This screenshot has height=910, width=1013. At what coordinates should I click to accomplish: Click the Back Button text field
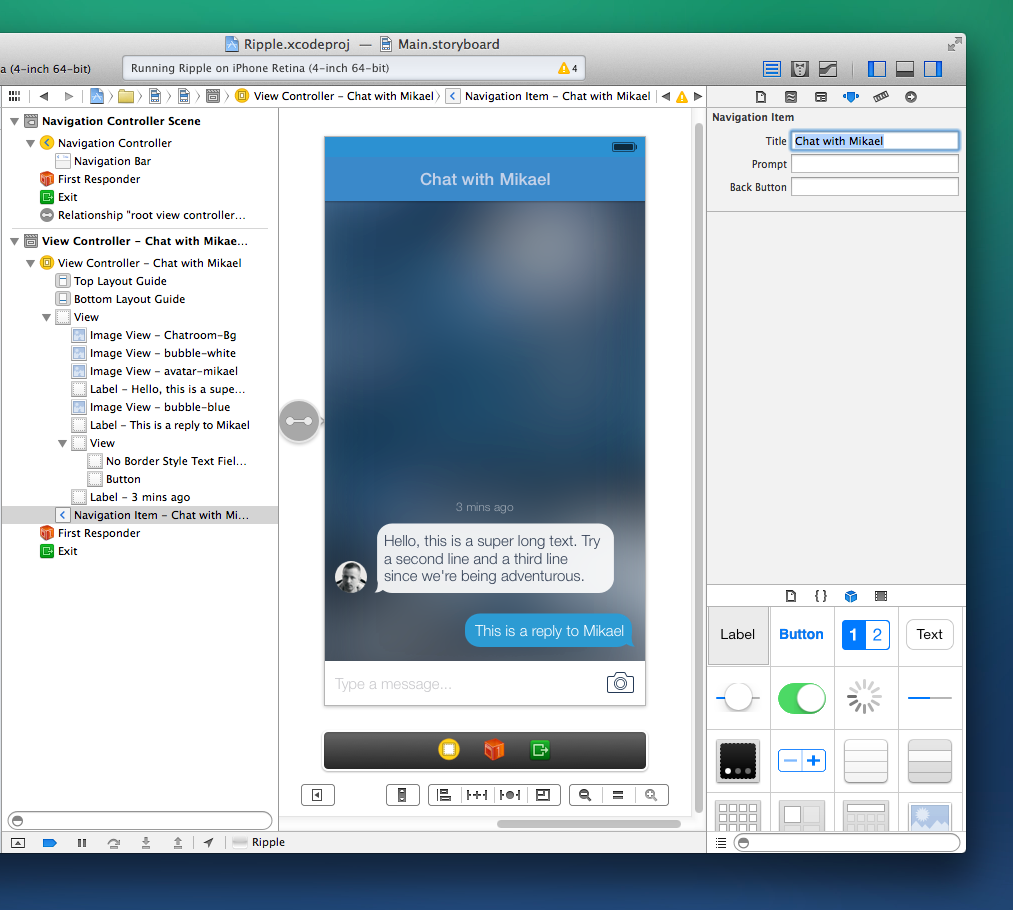(875, 187)
